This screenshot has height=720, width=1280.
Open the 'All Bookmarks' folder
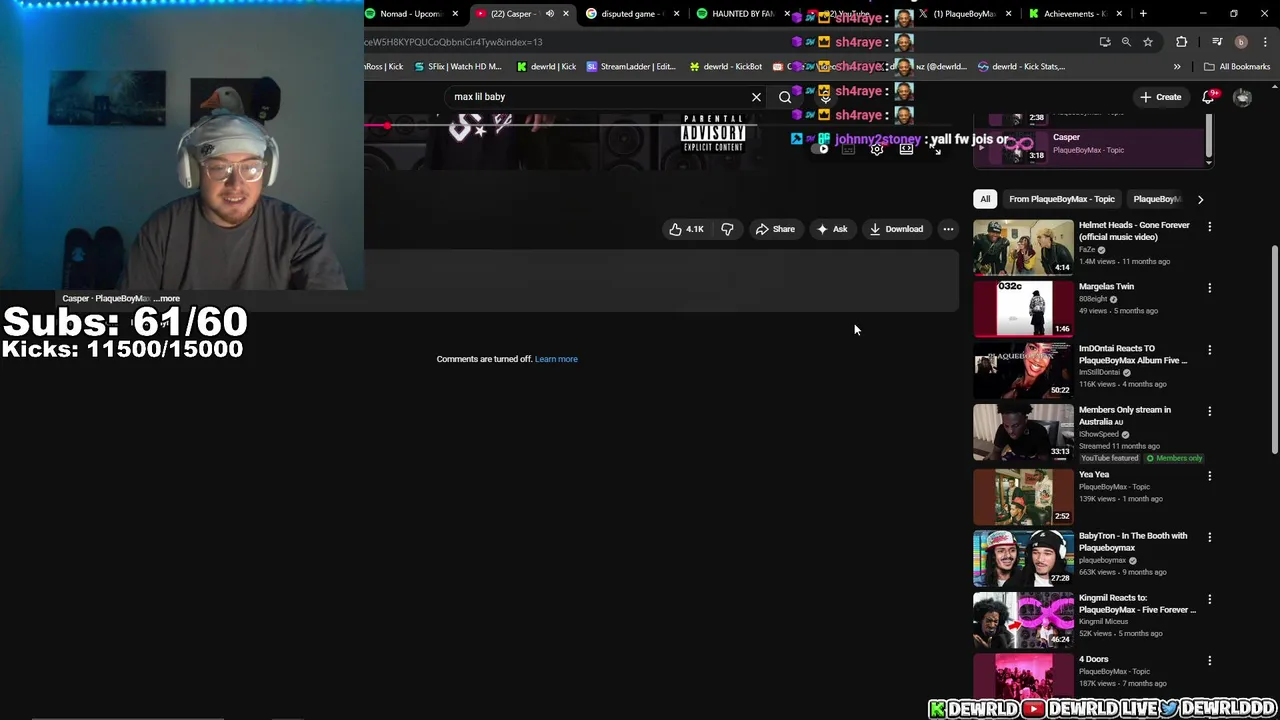(x=1237, y=67)
